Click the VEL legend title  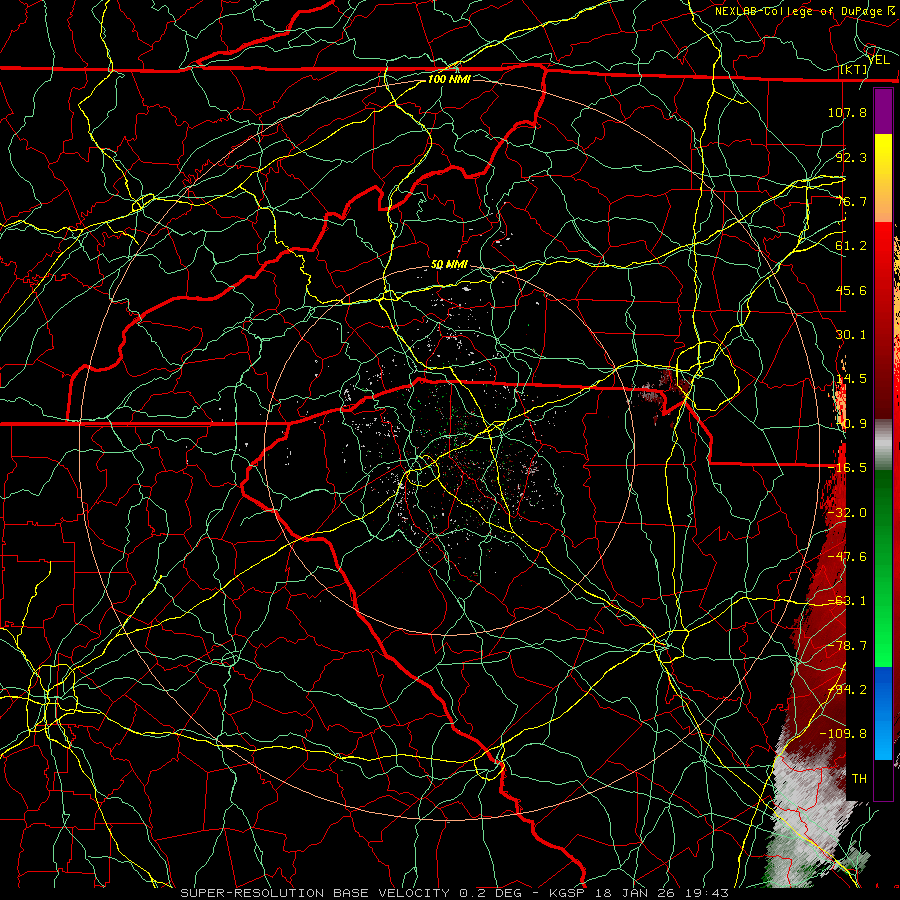coord(879,60)
